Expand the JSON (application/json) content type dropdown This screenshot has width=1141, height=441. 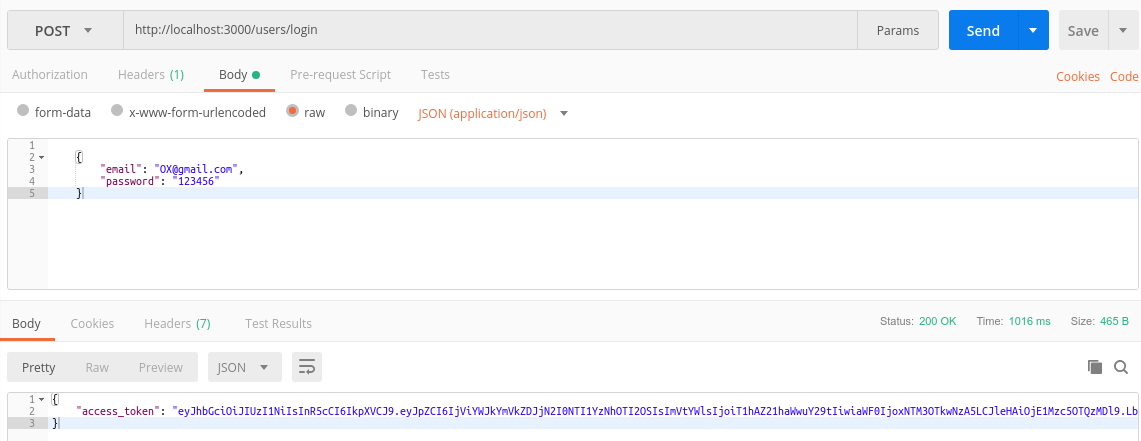(493, 114)
